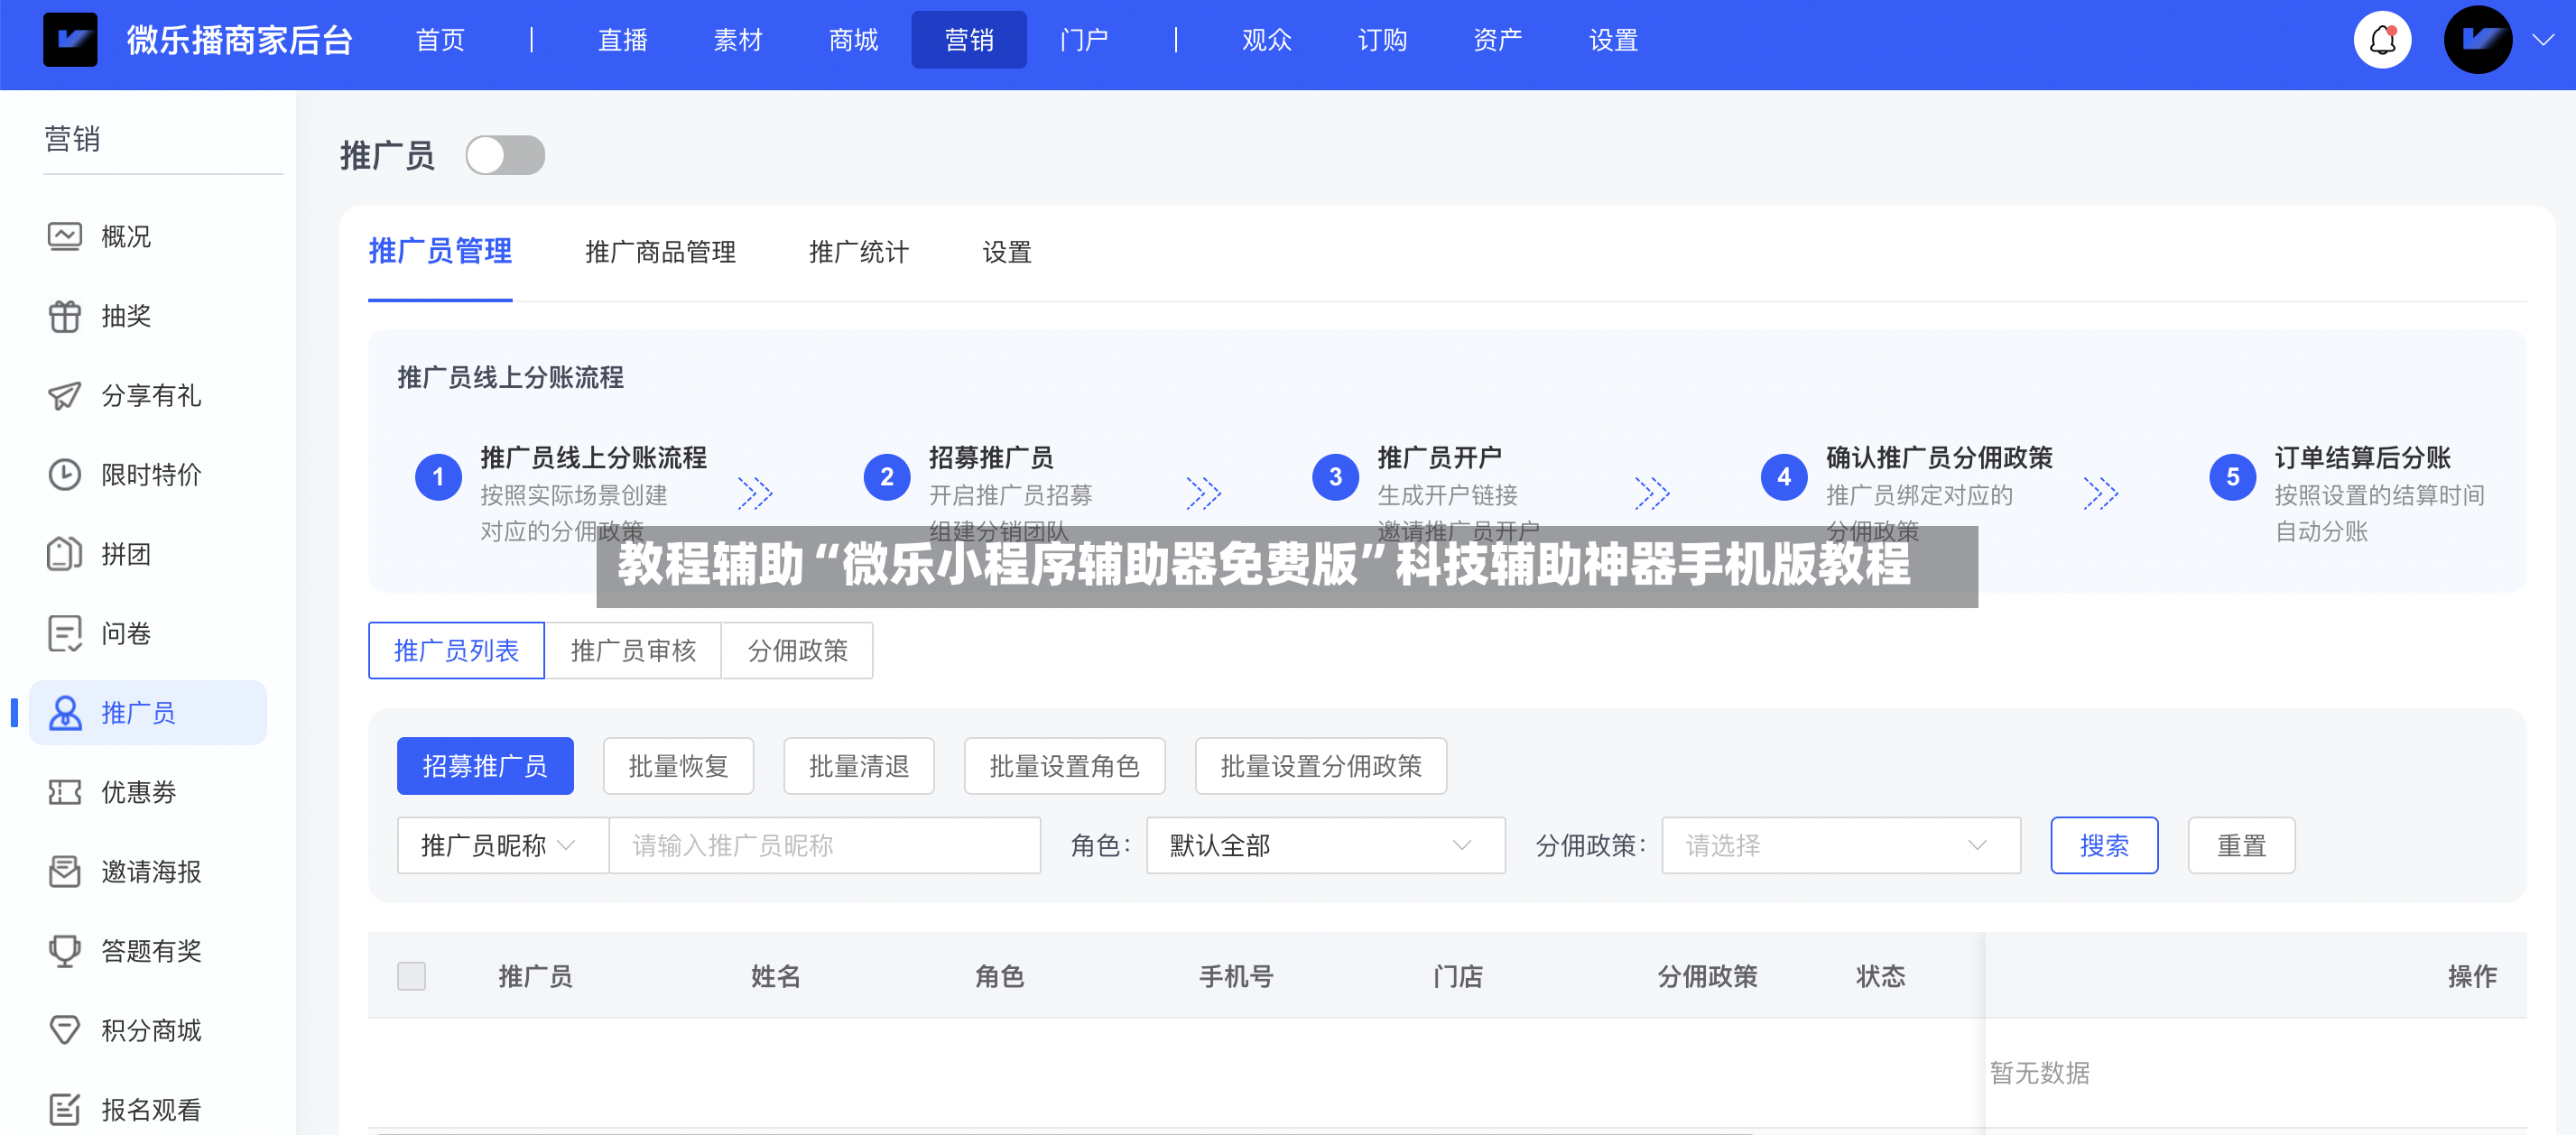Image resolution: width=2576 pixels, height=1135 pixels.
Task: Click the 门店 column header
Action: point(1457,976)
